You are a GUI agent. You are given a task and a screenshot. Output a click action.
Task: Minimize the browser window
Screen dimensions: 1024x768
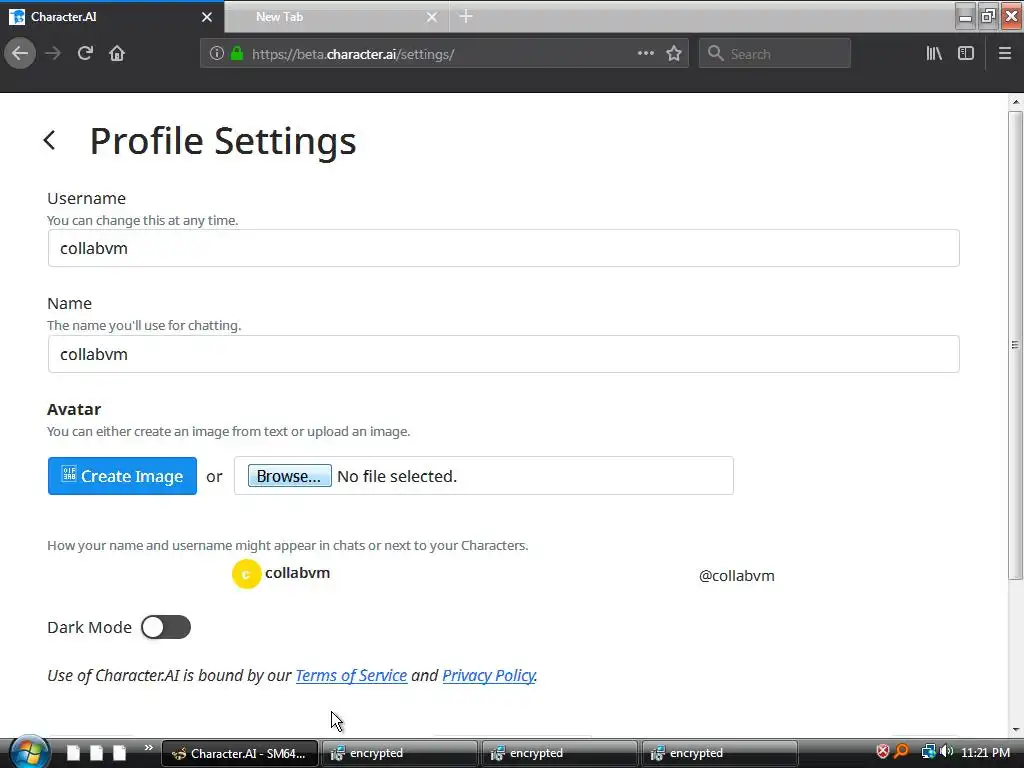click(x=965, y=16)
